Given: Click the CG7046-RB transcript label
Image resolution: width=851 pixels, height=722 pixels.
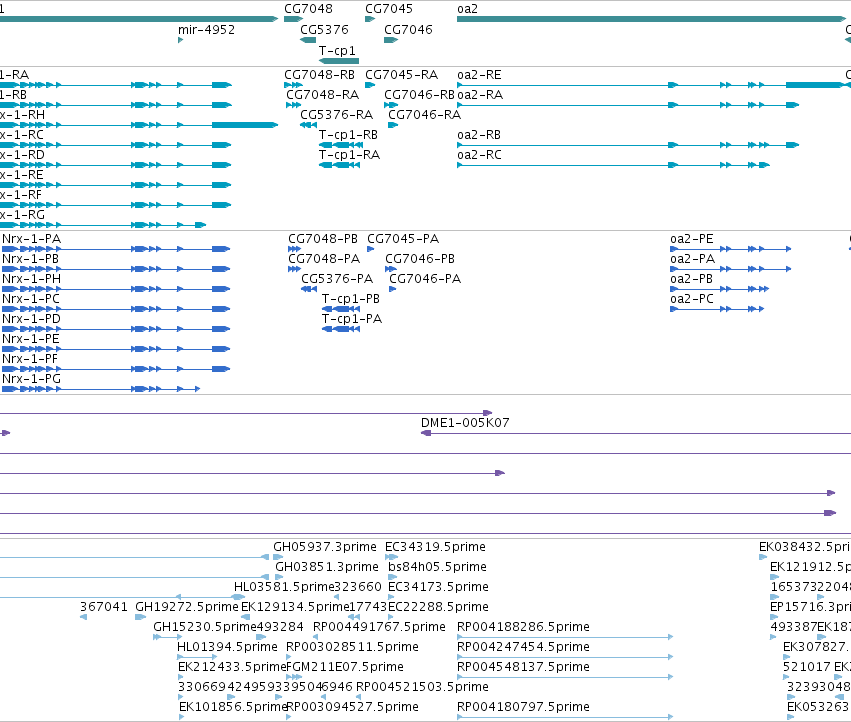Looking at the screenshot, I should (x=419, y=95).
